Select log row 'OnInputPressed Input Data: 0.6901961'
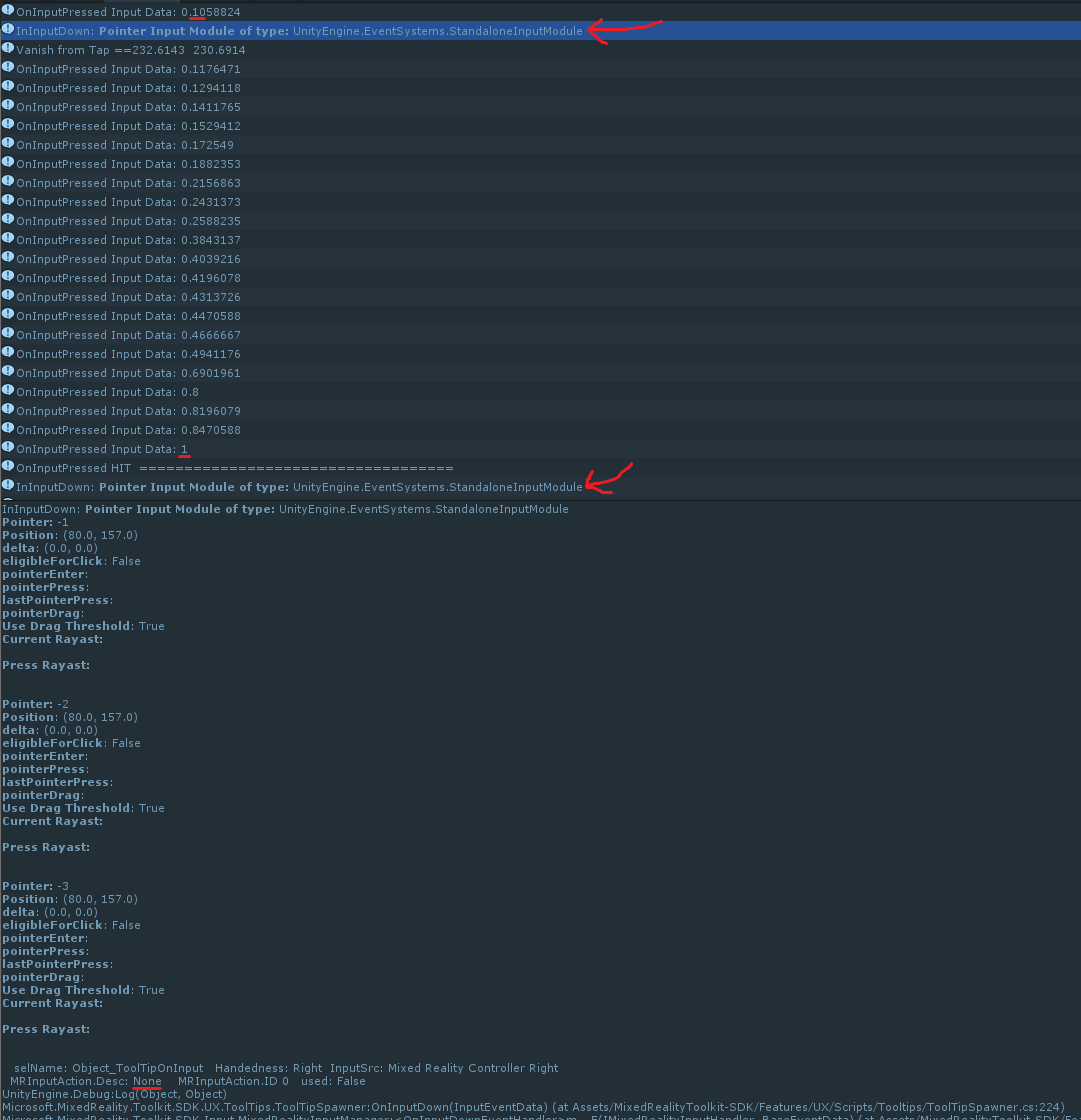Screen dimensions: 1081x1120 click(x=540, y=373)
